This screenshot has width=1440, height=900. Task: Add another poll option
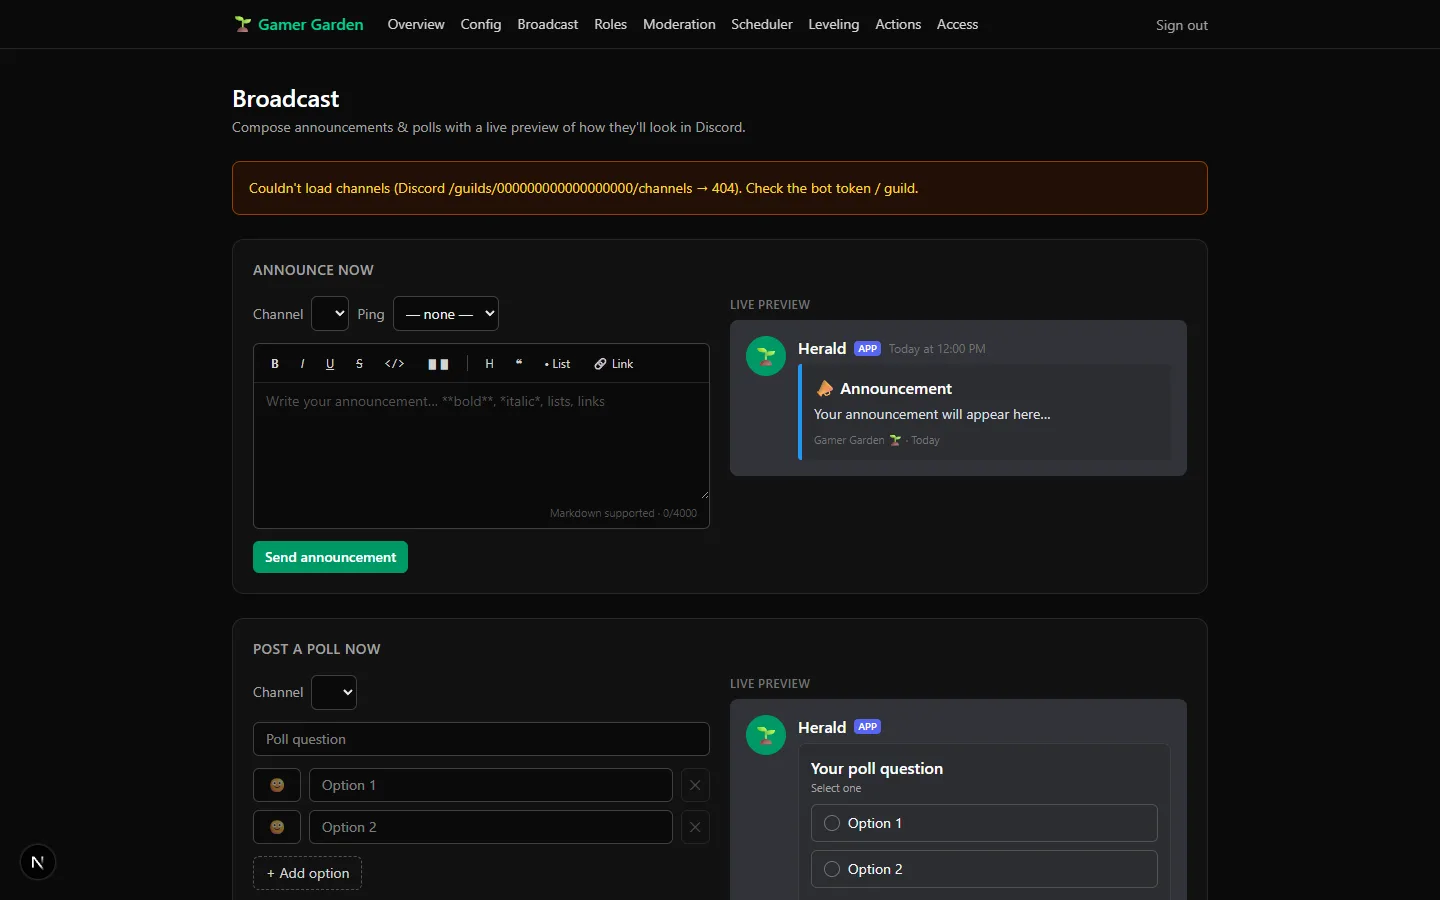pos(307,873)
